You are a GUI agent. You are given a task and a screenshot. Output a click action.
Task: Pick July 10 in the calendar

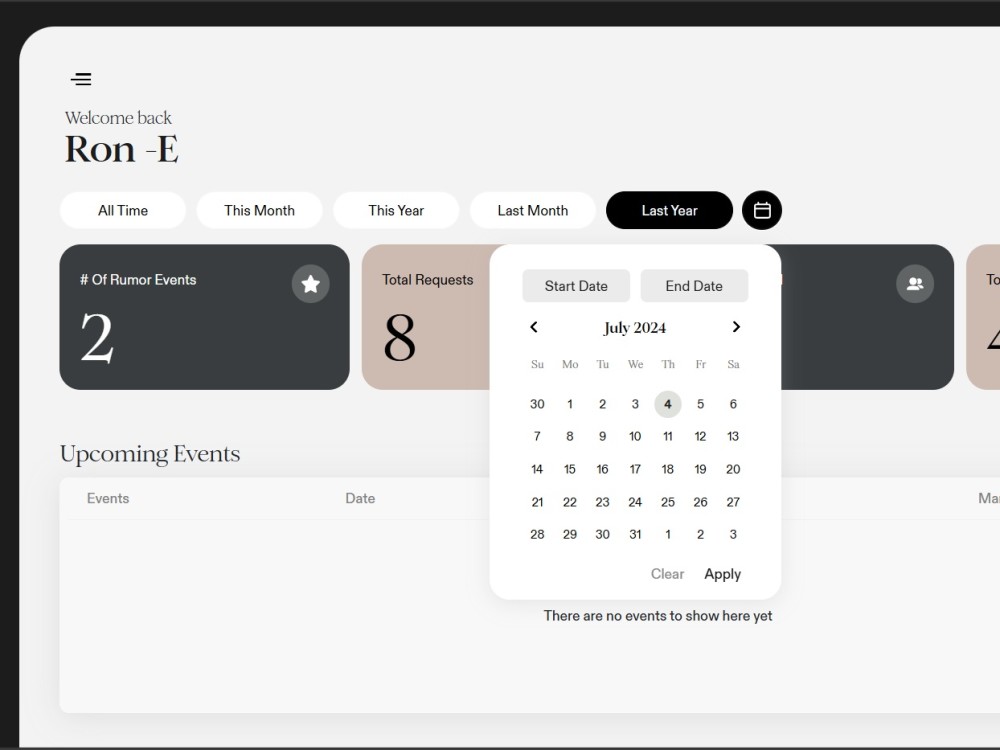(x=635, y=437)
